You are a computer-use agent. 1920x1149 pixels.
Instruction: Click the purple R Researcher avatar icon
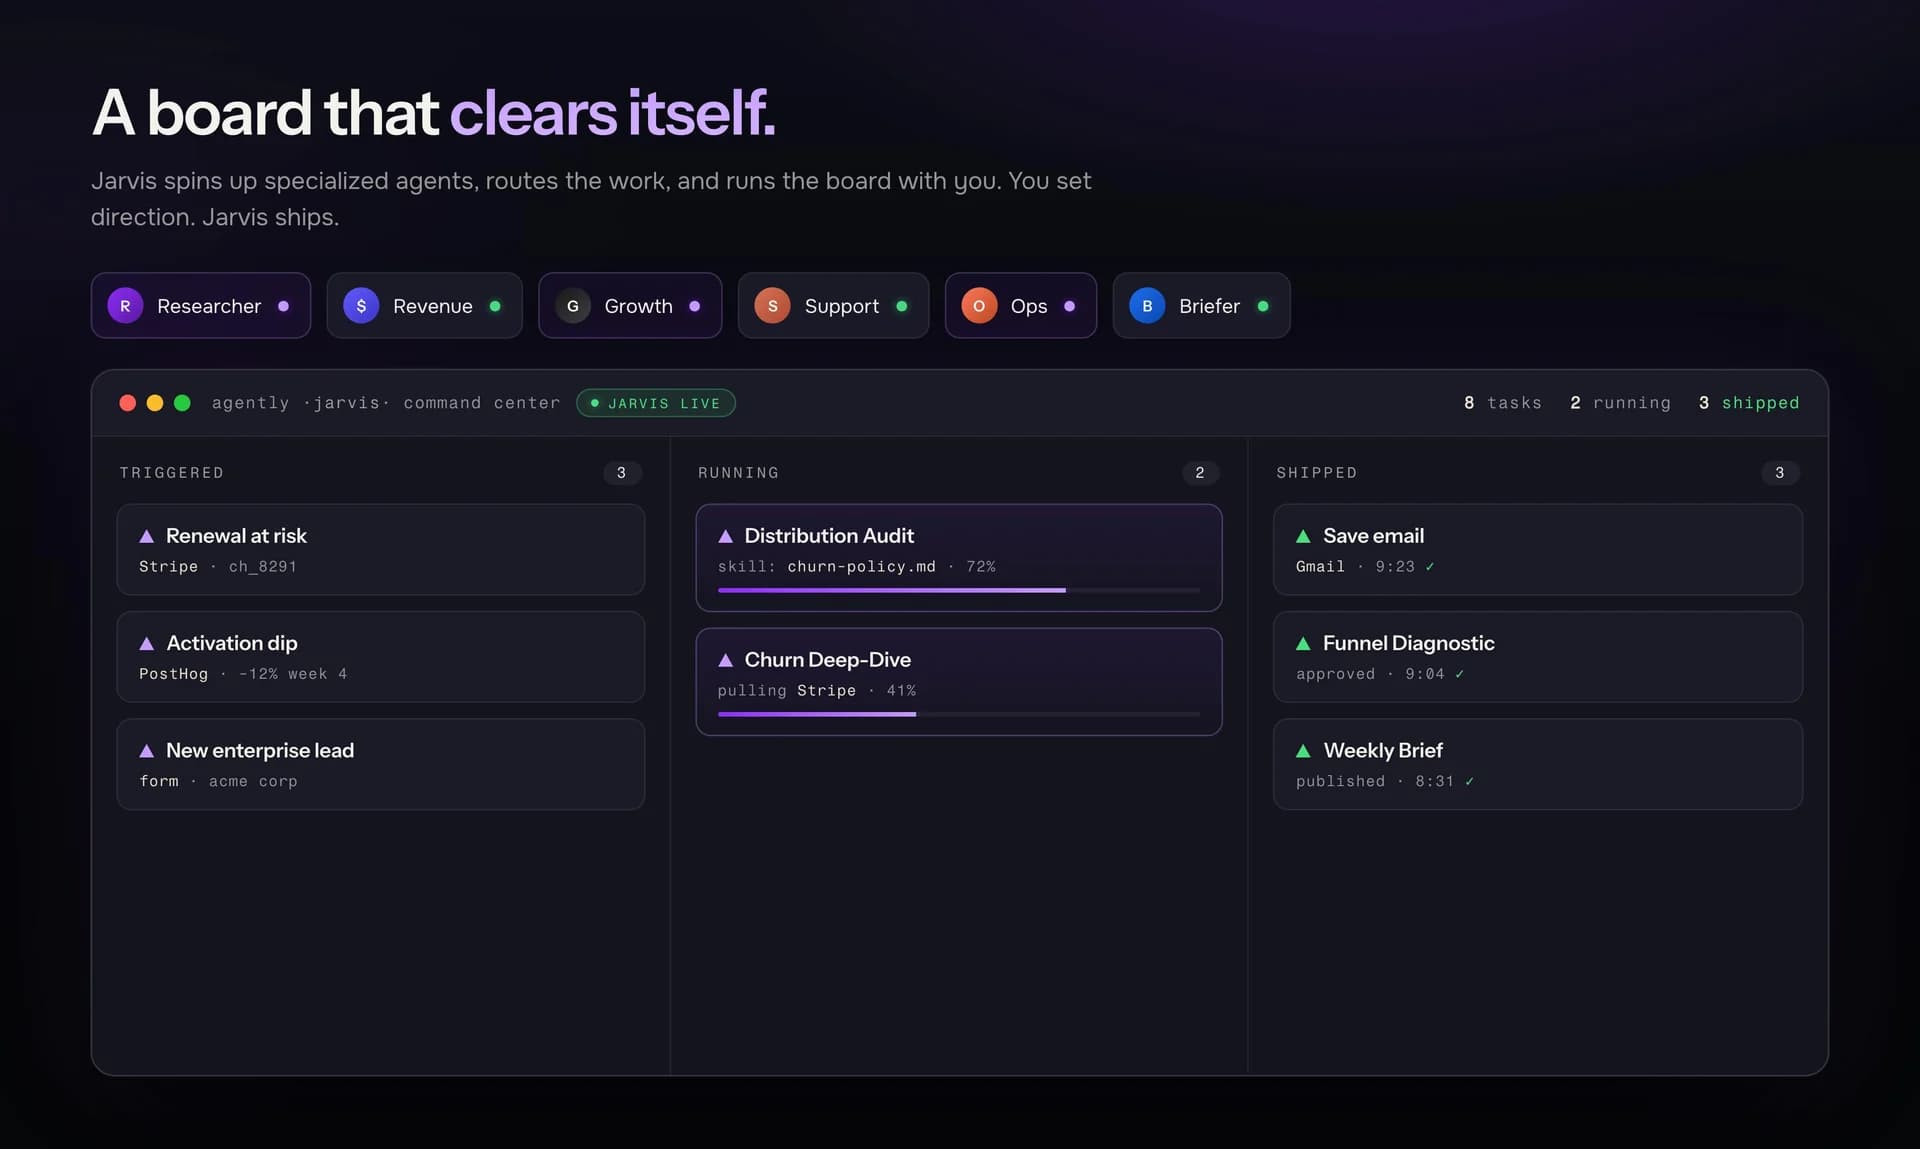coord(125,306)
